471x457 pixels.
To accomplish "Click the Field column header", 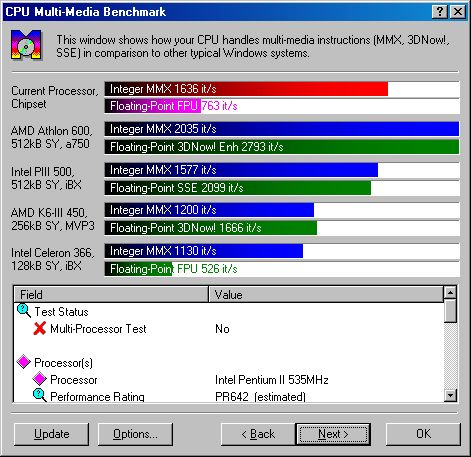I will pyautogui.click(x=111, y=294).
